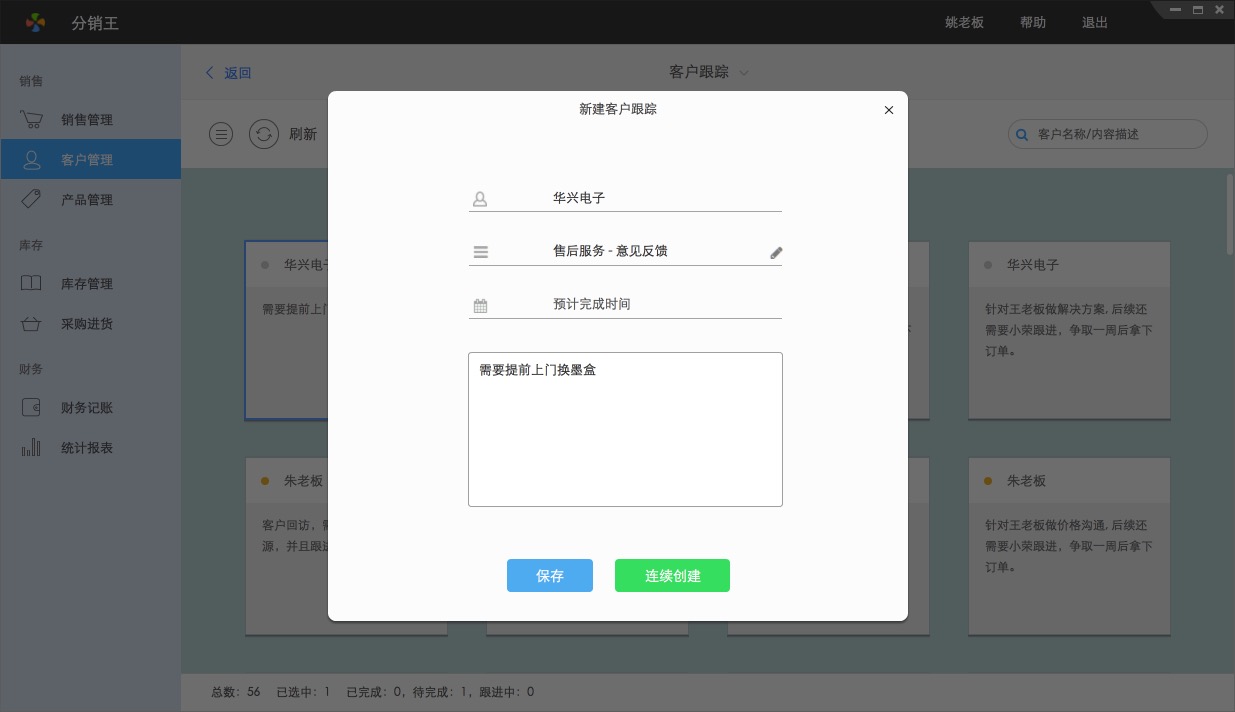
Task: Click the list icon beside 售后服务 - 意见反馈
Action: click(481, 252)
